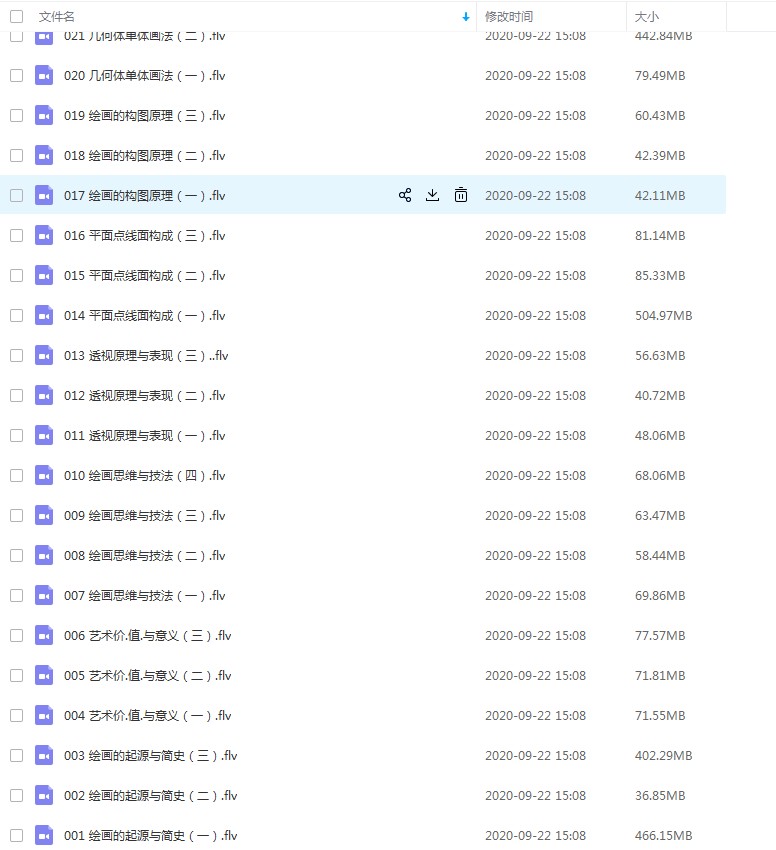Click video icon of 013 透视原理与表现（三）
776x850 pixels.
(44, 356)
